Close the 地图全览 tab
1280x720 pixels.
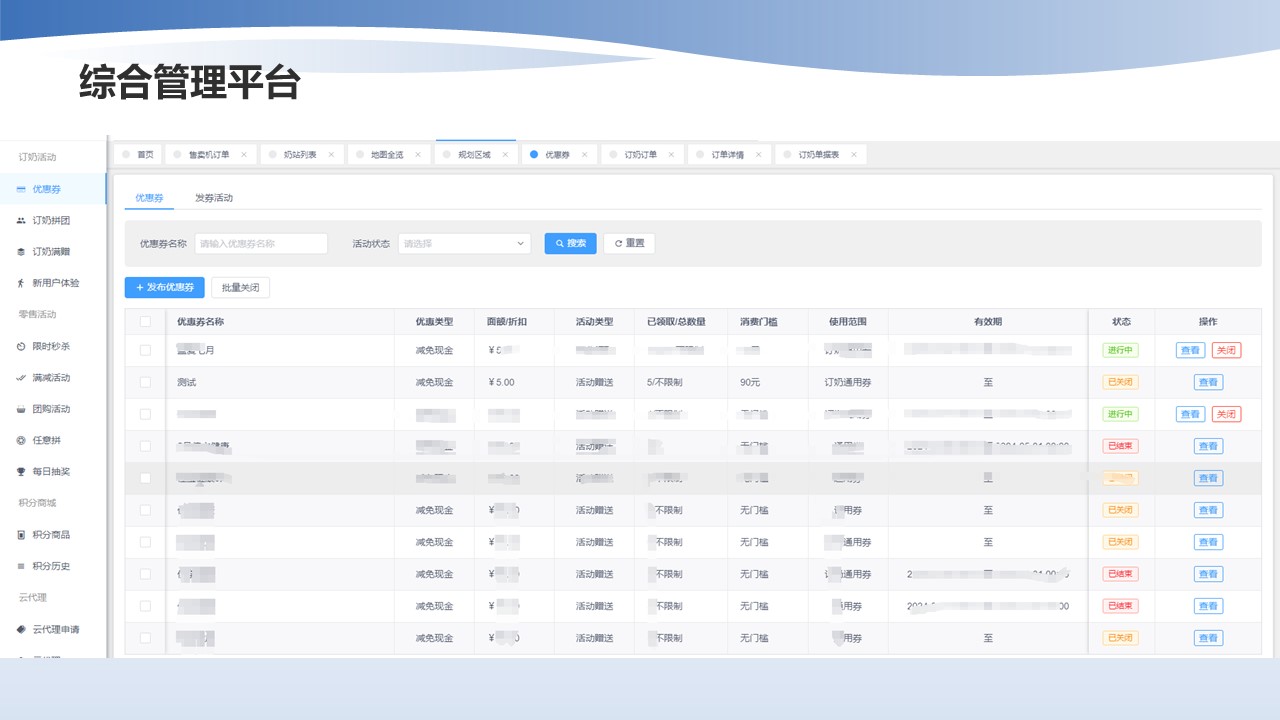[x=418, y=155]
